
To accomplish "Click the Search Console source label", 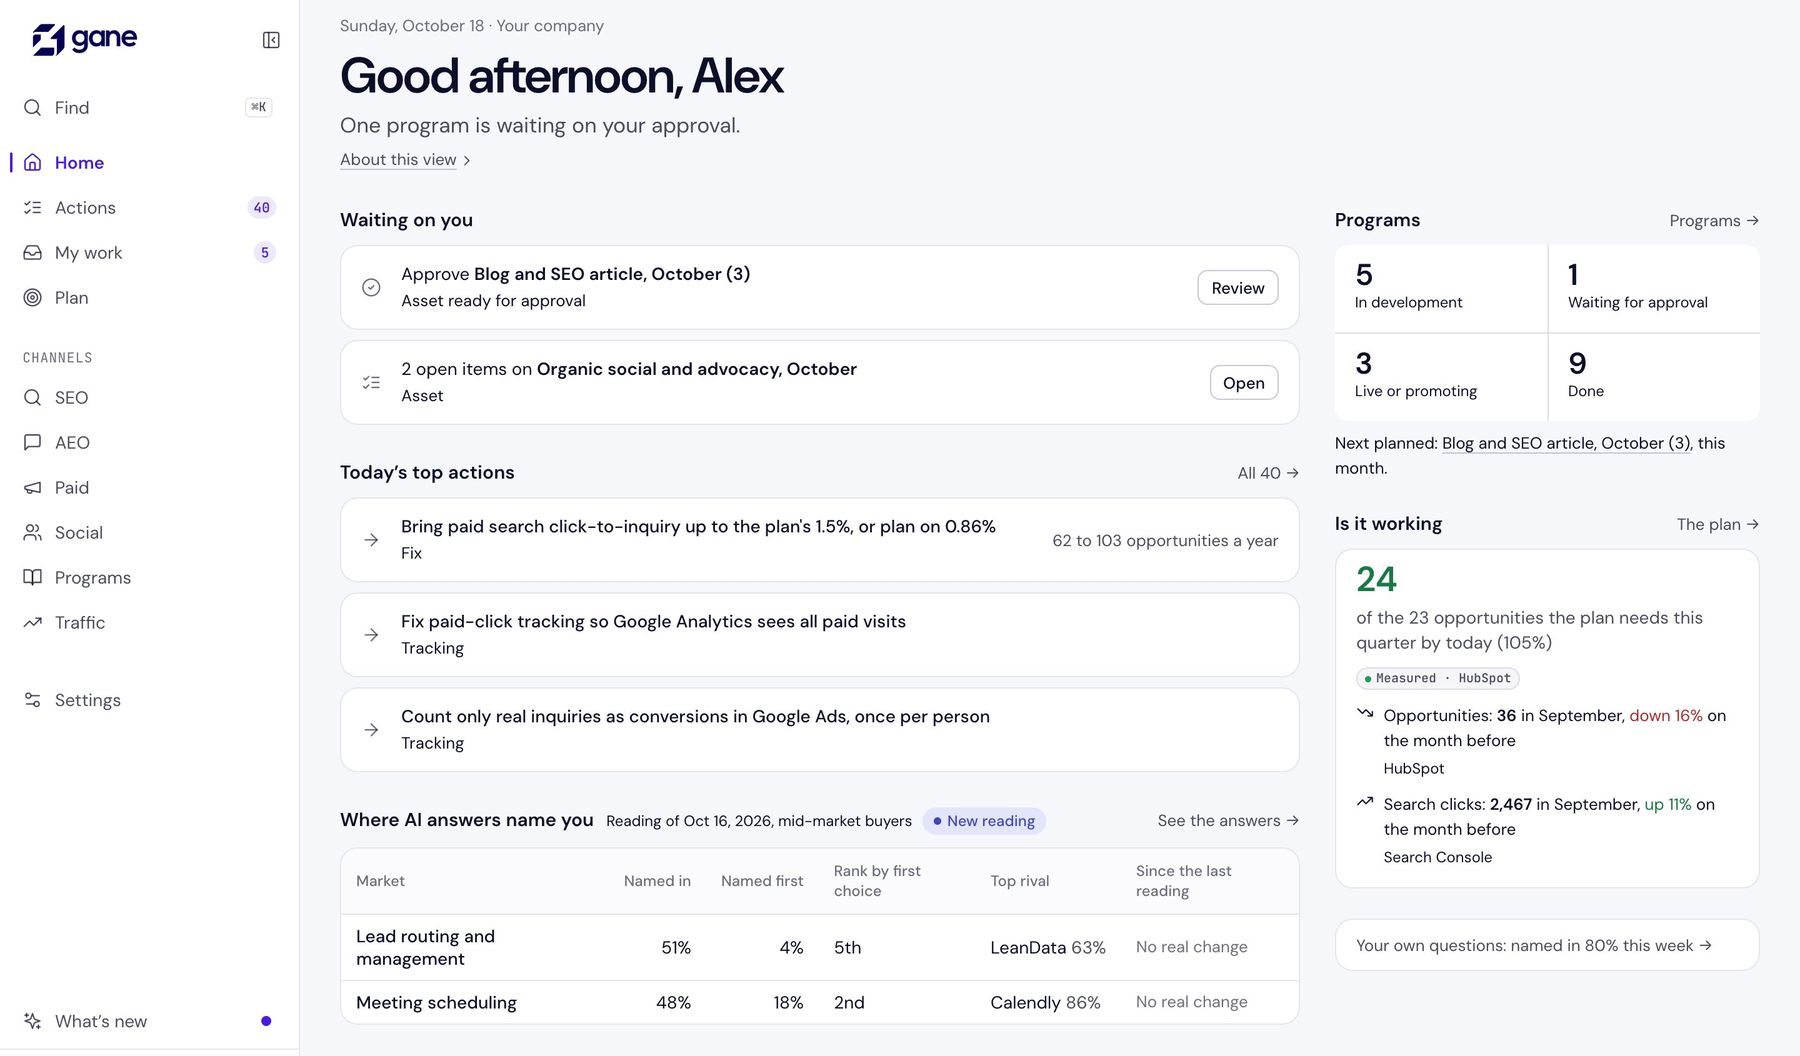I will (x=1437, y=857).
